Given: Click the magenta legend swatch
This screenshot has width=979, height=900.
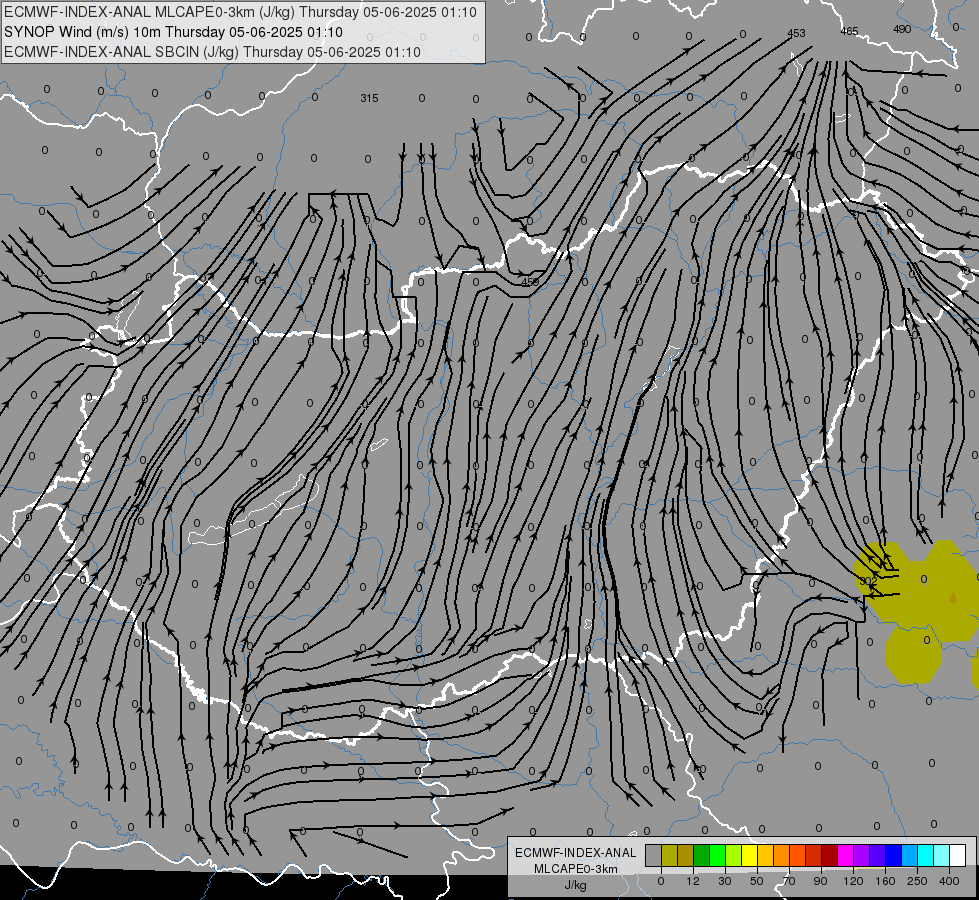Looking at the screenshot, I should (845, 855).
